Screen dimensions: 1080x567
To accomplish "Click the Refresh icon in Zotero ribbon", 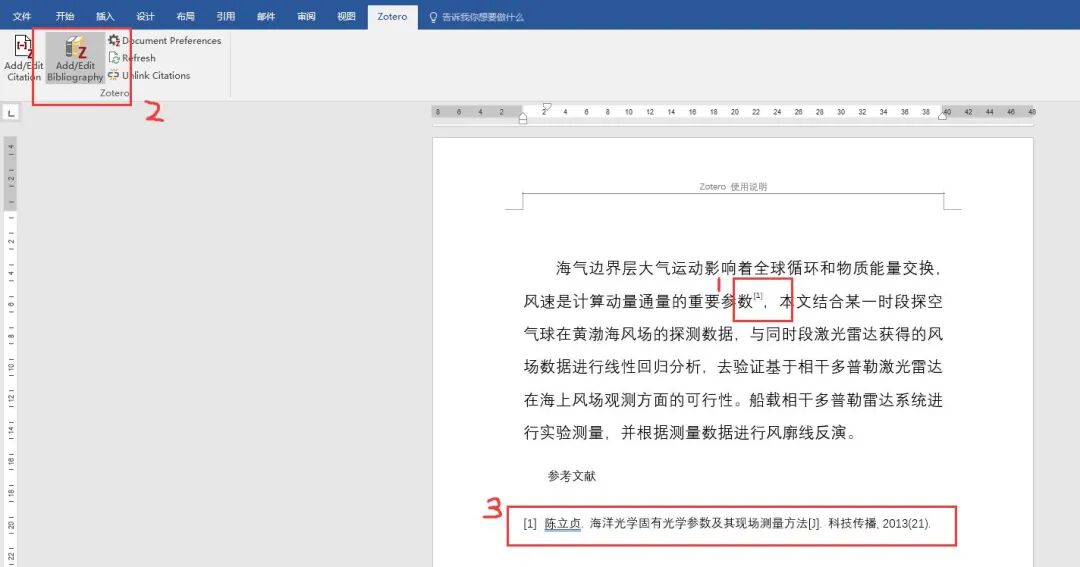I will 114,58.
